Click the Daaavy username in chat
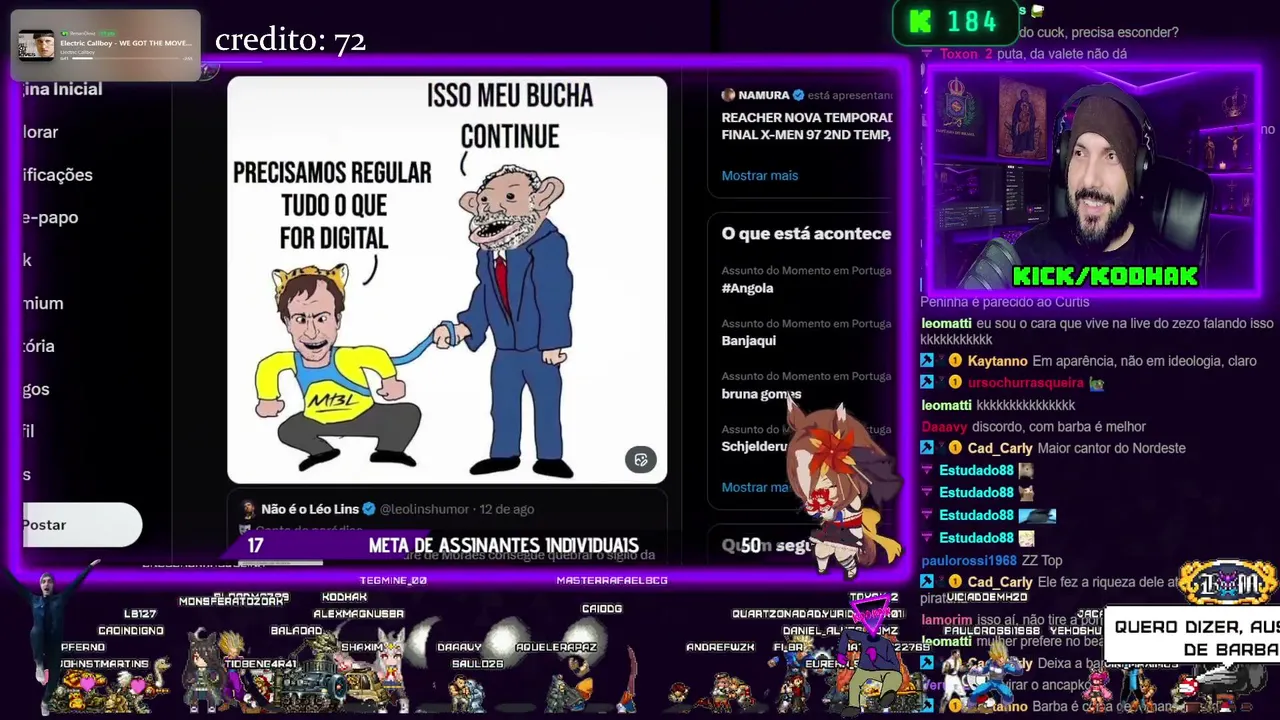Screen dimensions: 1280x720 tap(944, 427)
